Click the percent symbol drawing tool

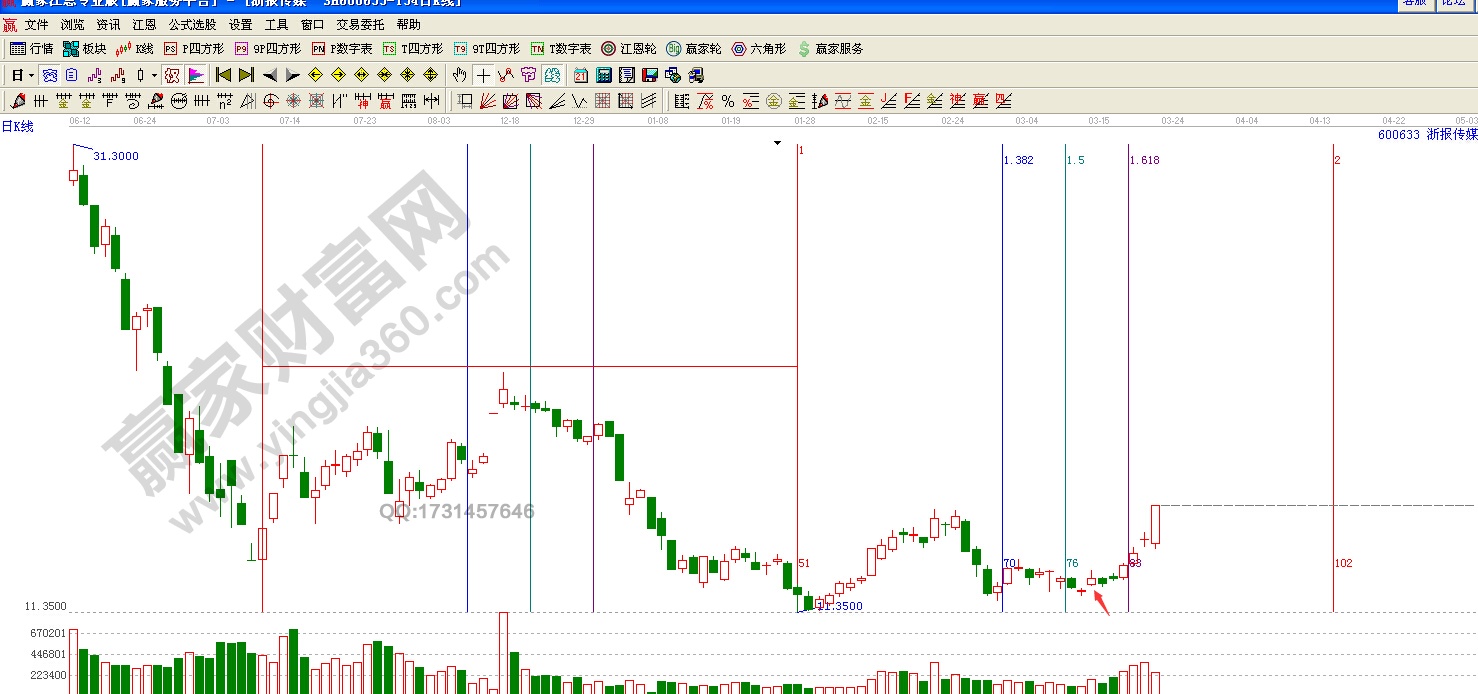click(x=727, y=101)
